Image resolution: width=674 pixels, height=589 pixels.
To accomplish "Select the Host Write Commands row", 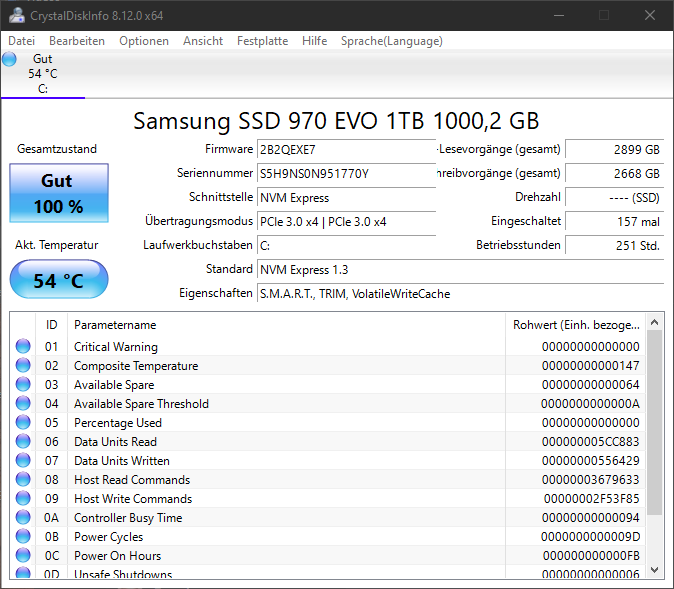I will tap(328, 498).
